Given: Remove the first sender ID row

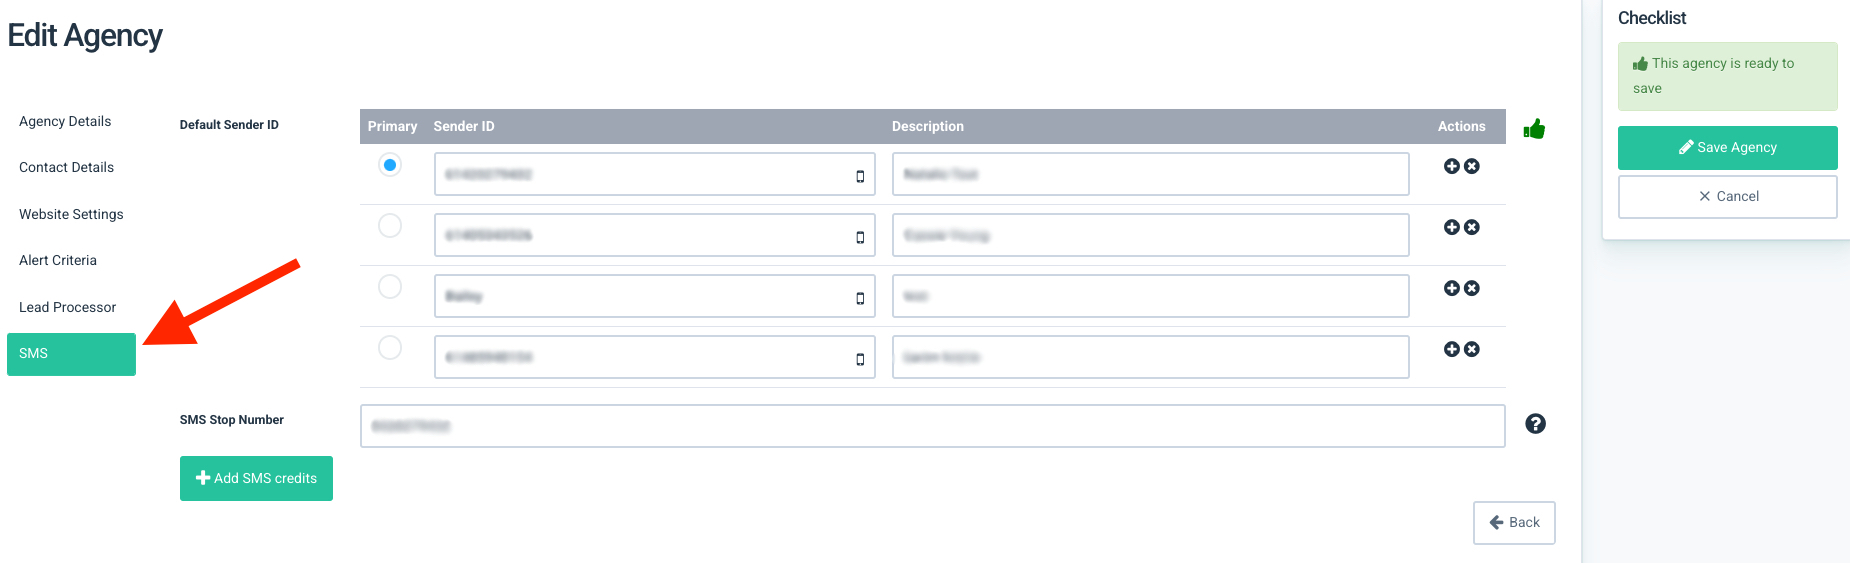Looking at the screenshot, I should click(x=1472, y=166).
